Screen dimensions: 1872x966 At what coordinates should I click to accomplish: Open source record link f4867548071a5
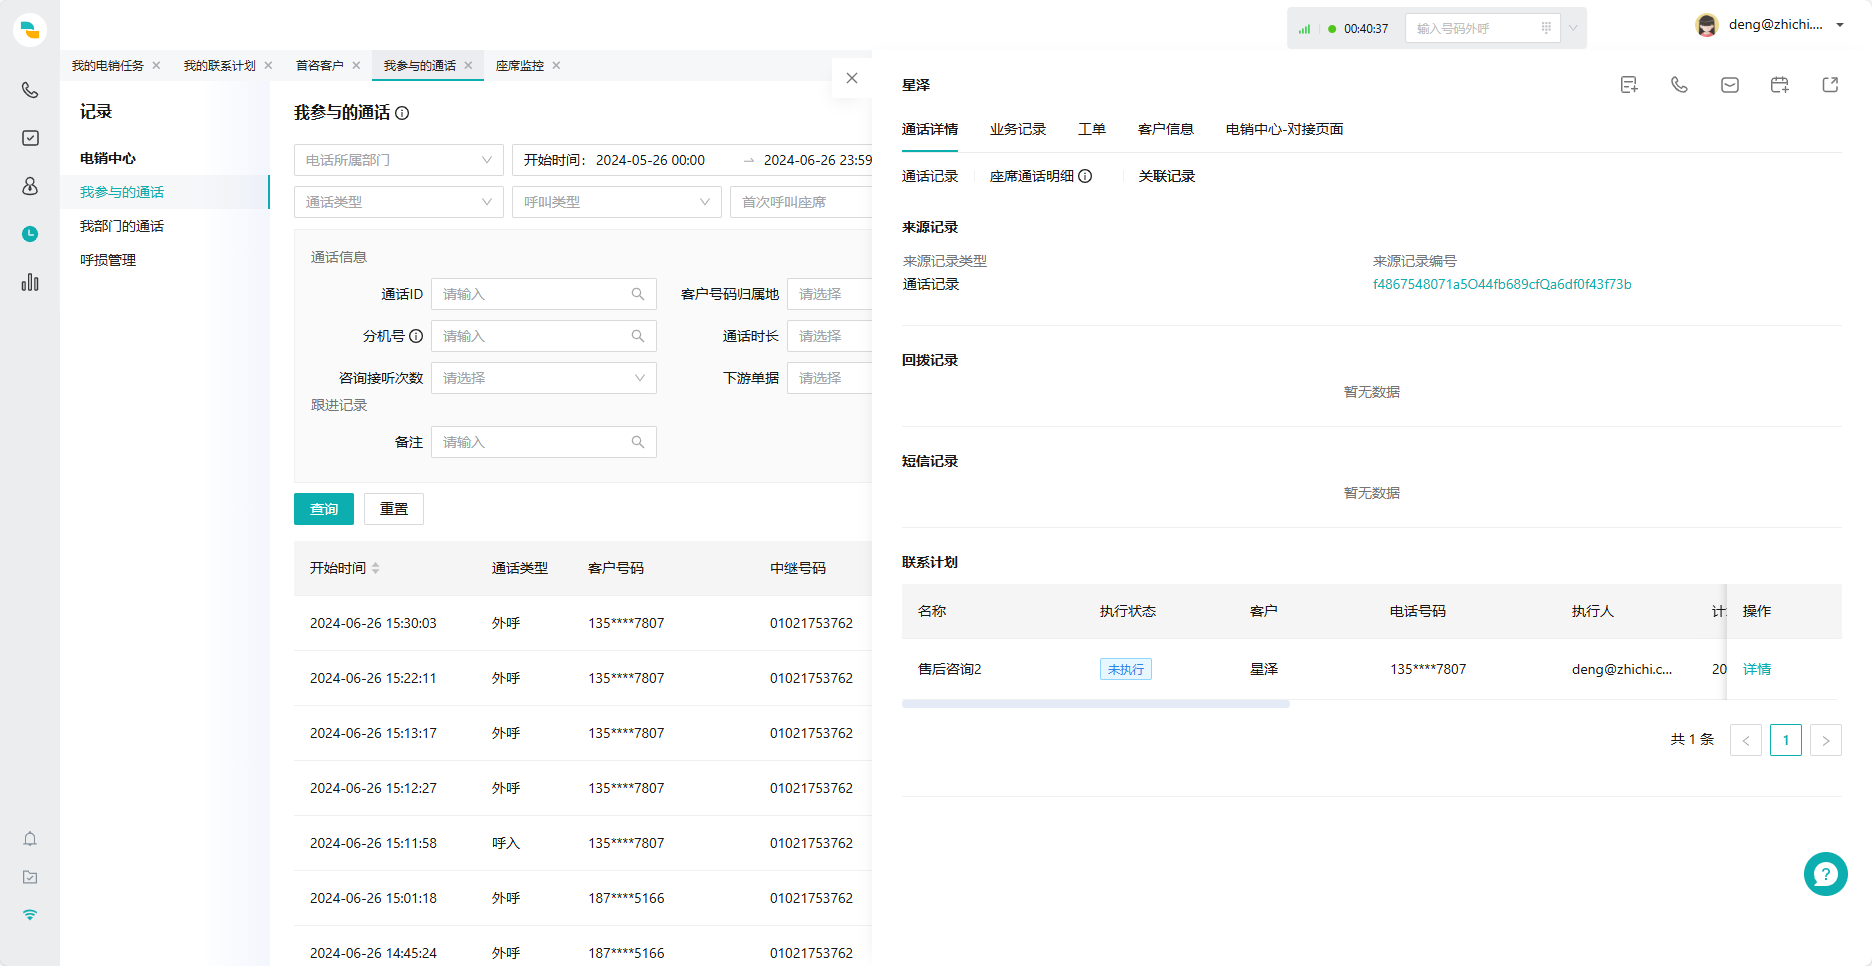click(1502, 284)
